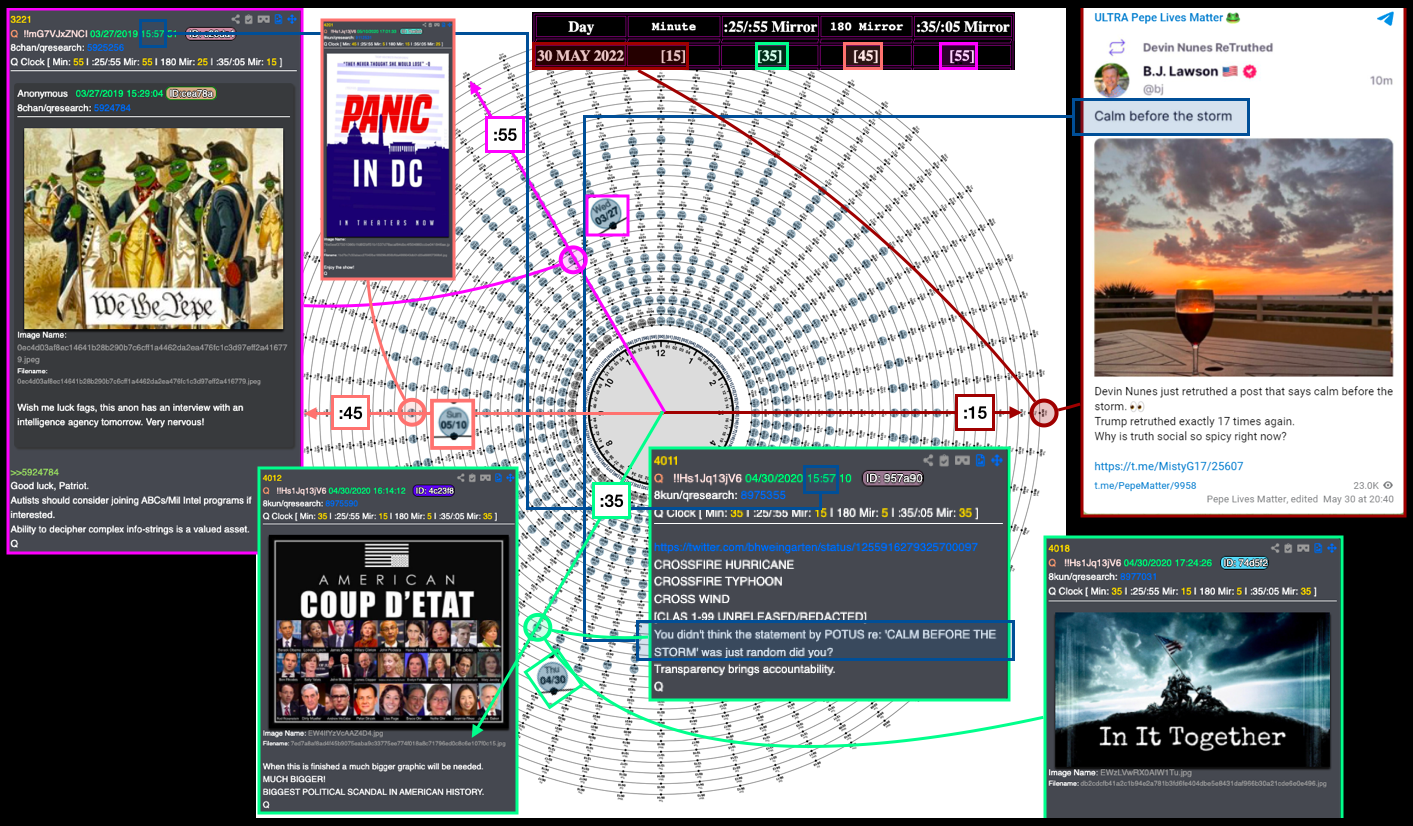The width and height of the screenshot is (1413, 826).
Task: Click the [35] value in the table
Action: point(770,57)
